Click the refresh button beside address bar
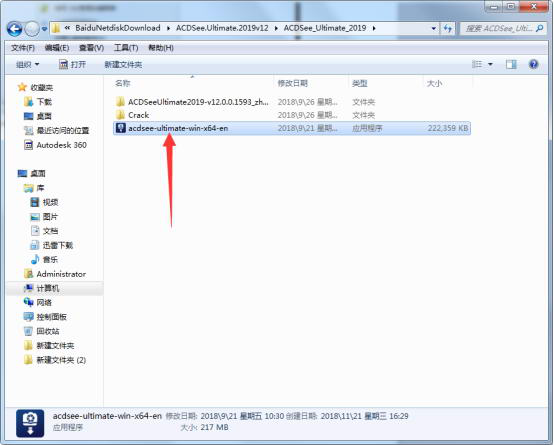The width and height of the screenshot is (554, 445). (x=448, y=28)
